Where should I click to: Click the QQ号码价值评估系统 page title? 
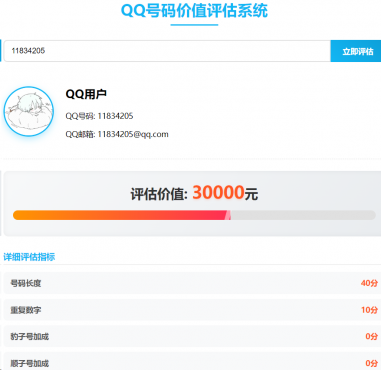194,10
